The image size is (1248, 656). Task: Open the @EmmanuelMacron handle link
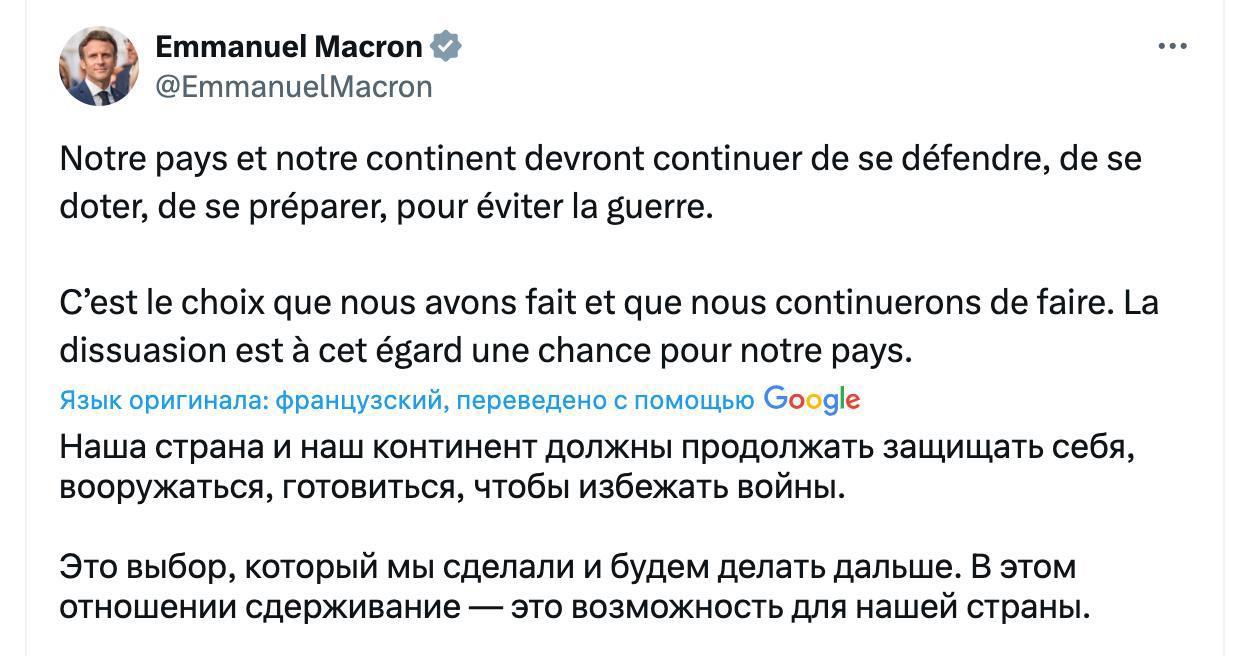[294, 87]
